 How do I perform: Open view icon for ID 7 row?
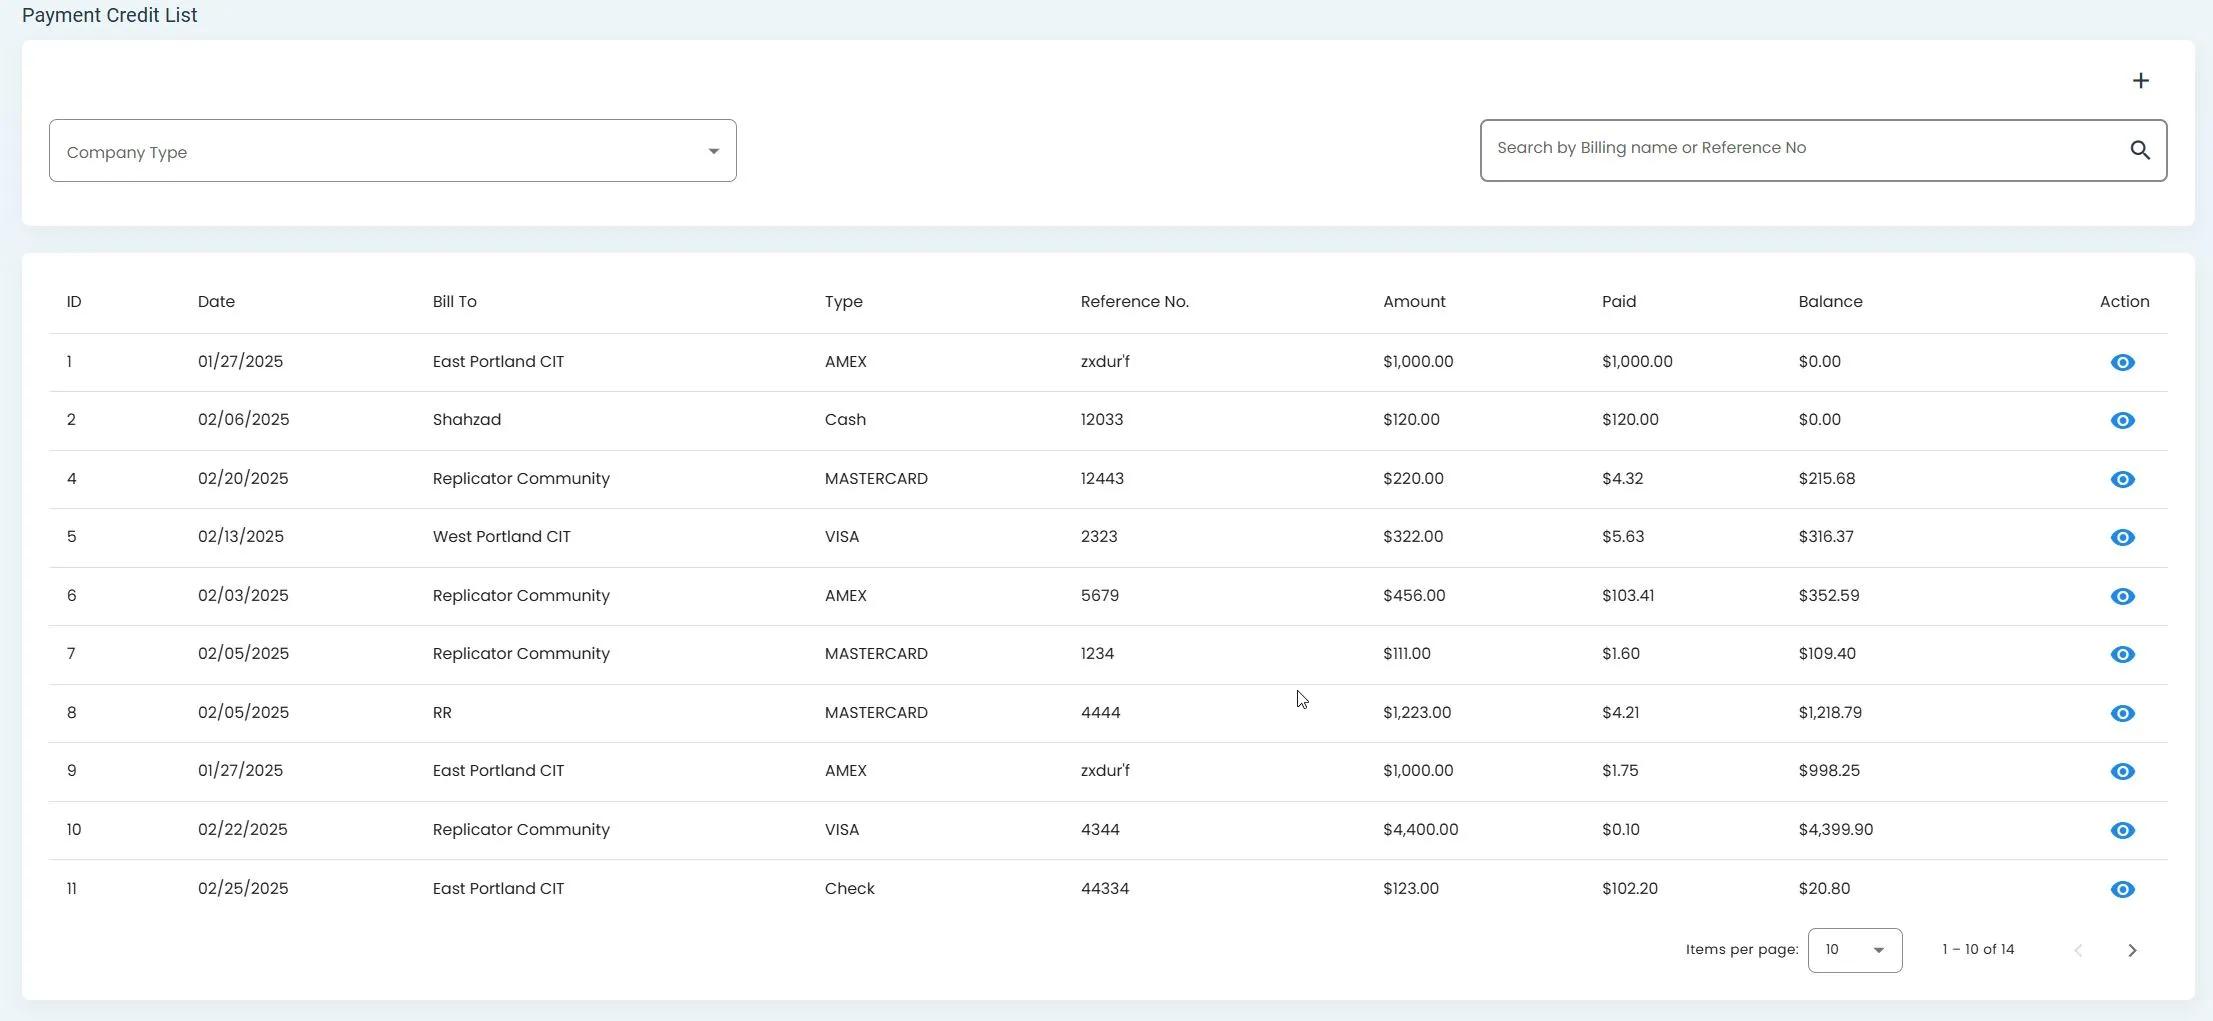click(x=2122, y=655)
